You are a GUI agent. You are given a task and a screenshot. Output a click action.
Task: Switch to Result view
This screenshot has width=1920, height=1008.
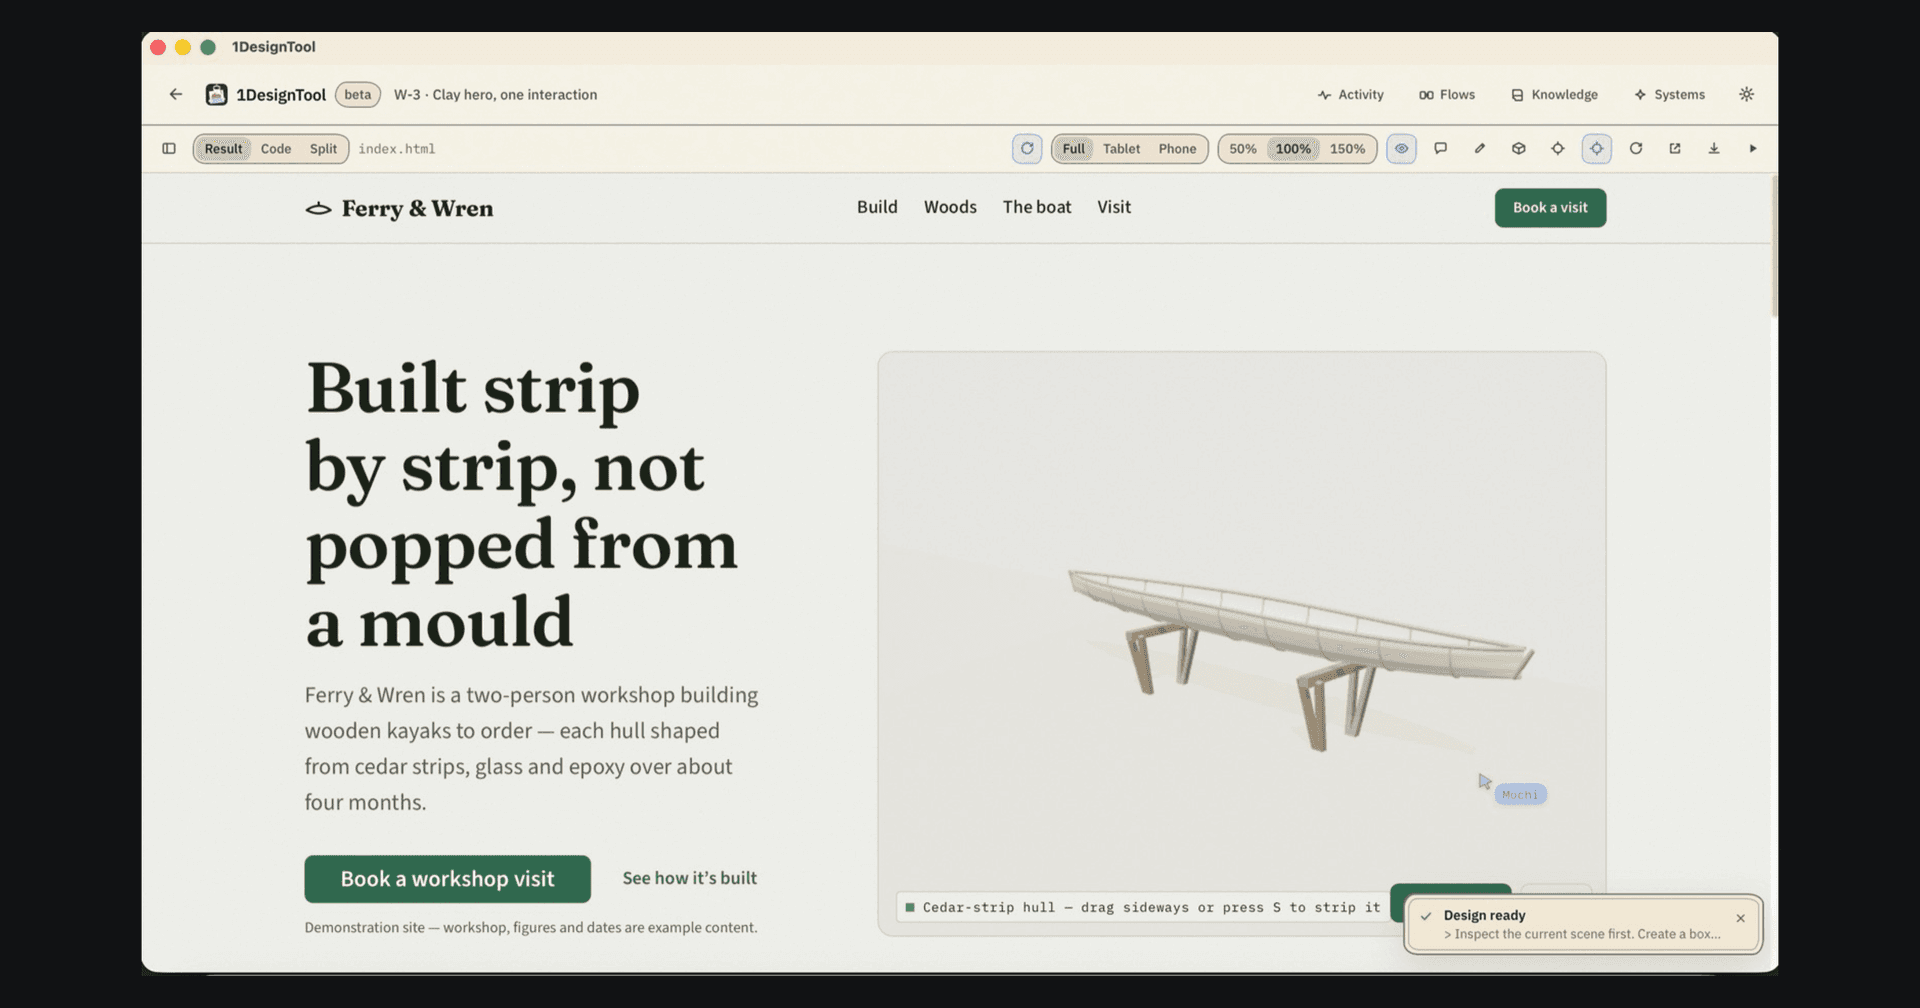tap(223, 149)
